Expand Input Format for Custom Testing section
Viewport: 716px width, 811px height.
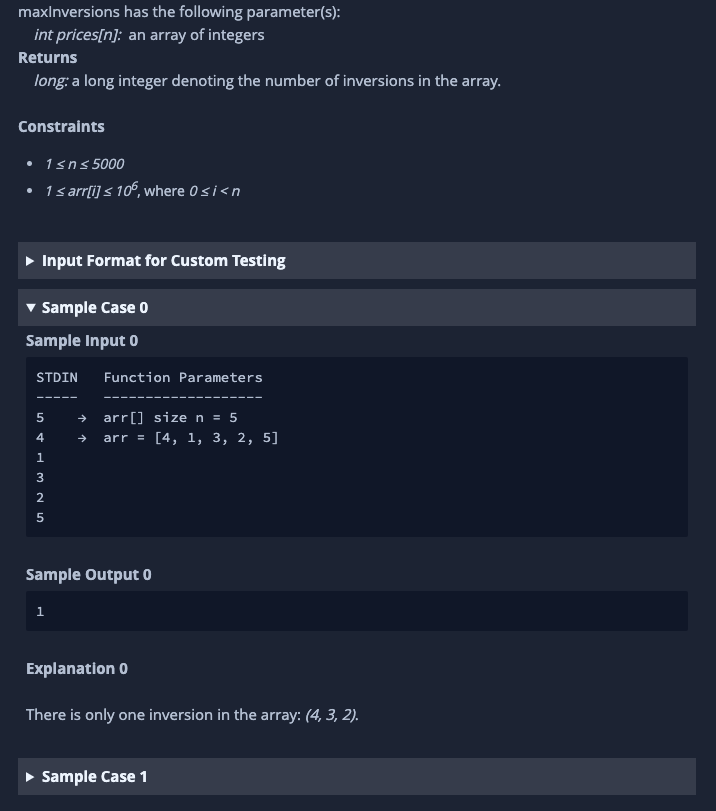(x=357, y=261)
